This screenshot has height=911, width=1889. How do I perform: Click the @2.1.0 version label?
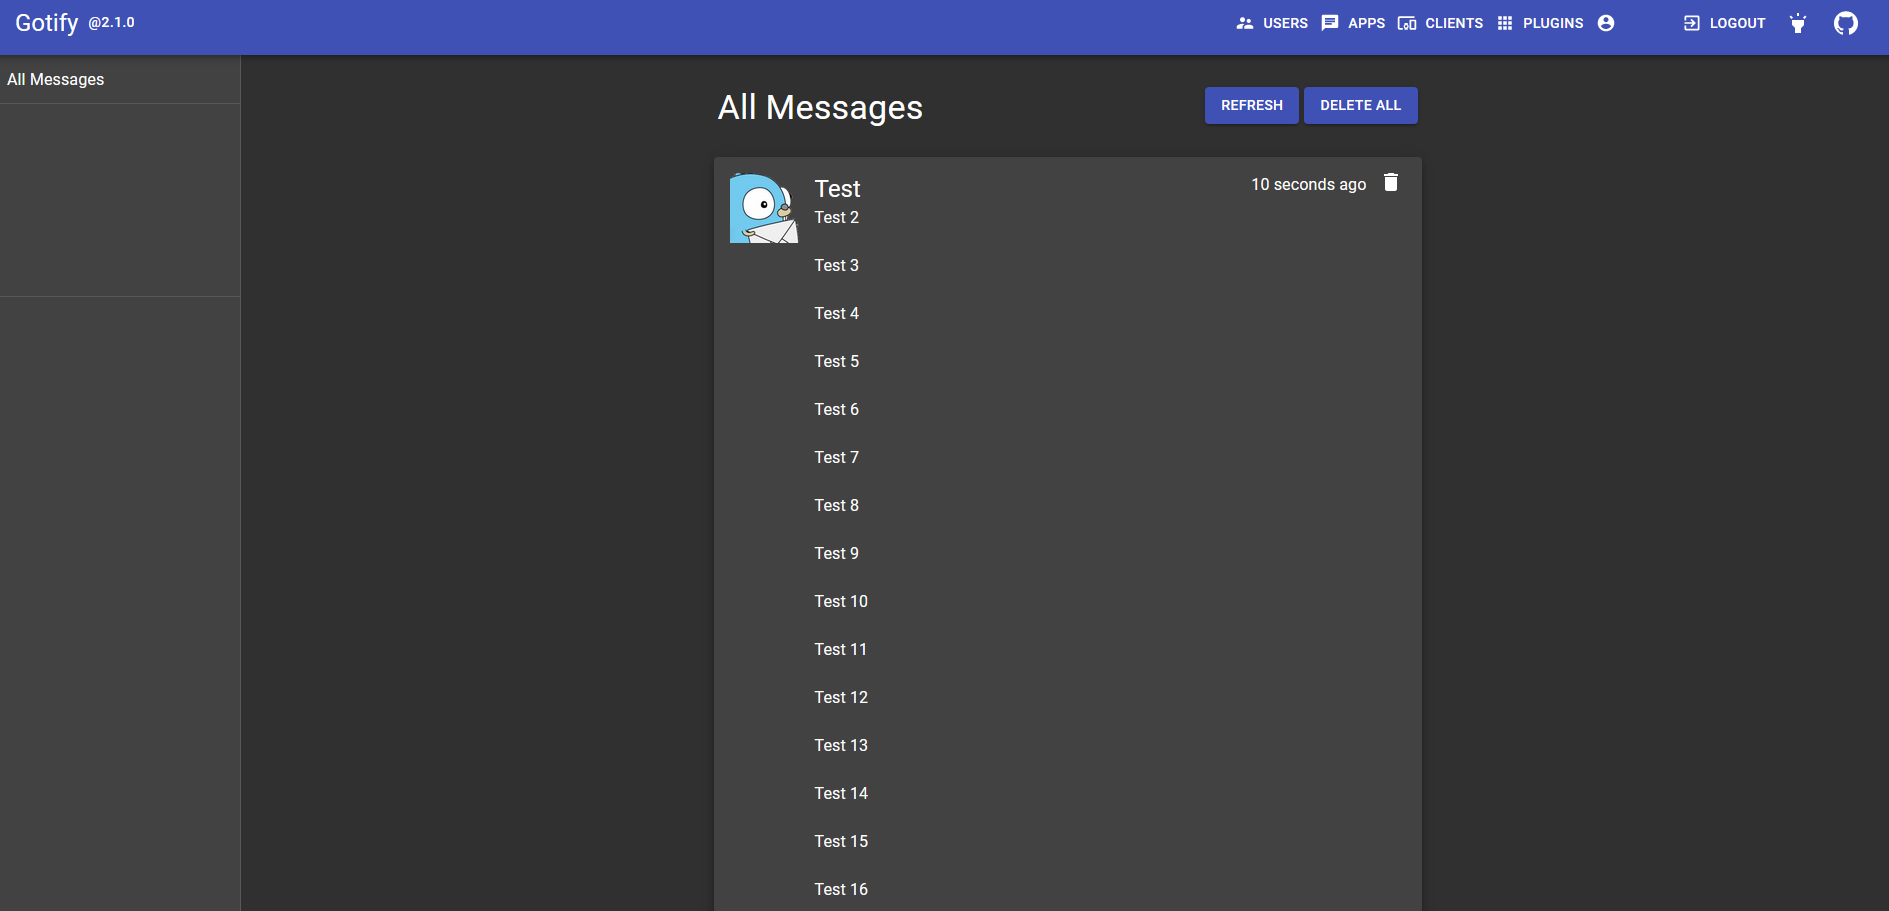point(110,23)
